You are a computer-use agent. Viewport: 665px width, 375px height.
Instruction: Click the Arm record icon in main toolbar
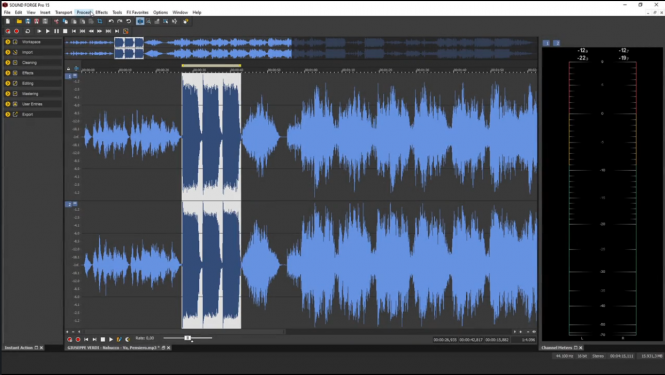pos(8,31)
